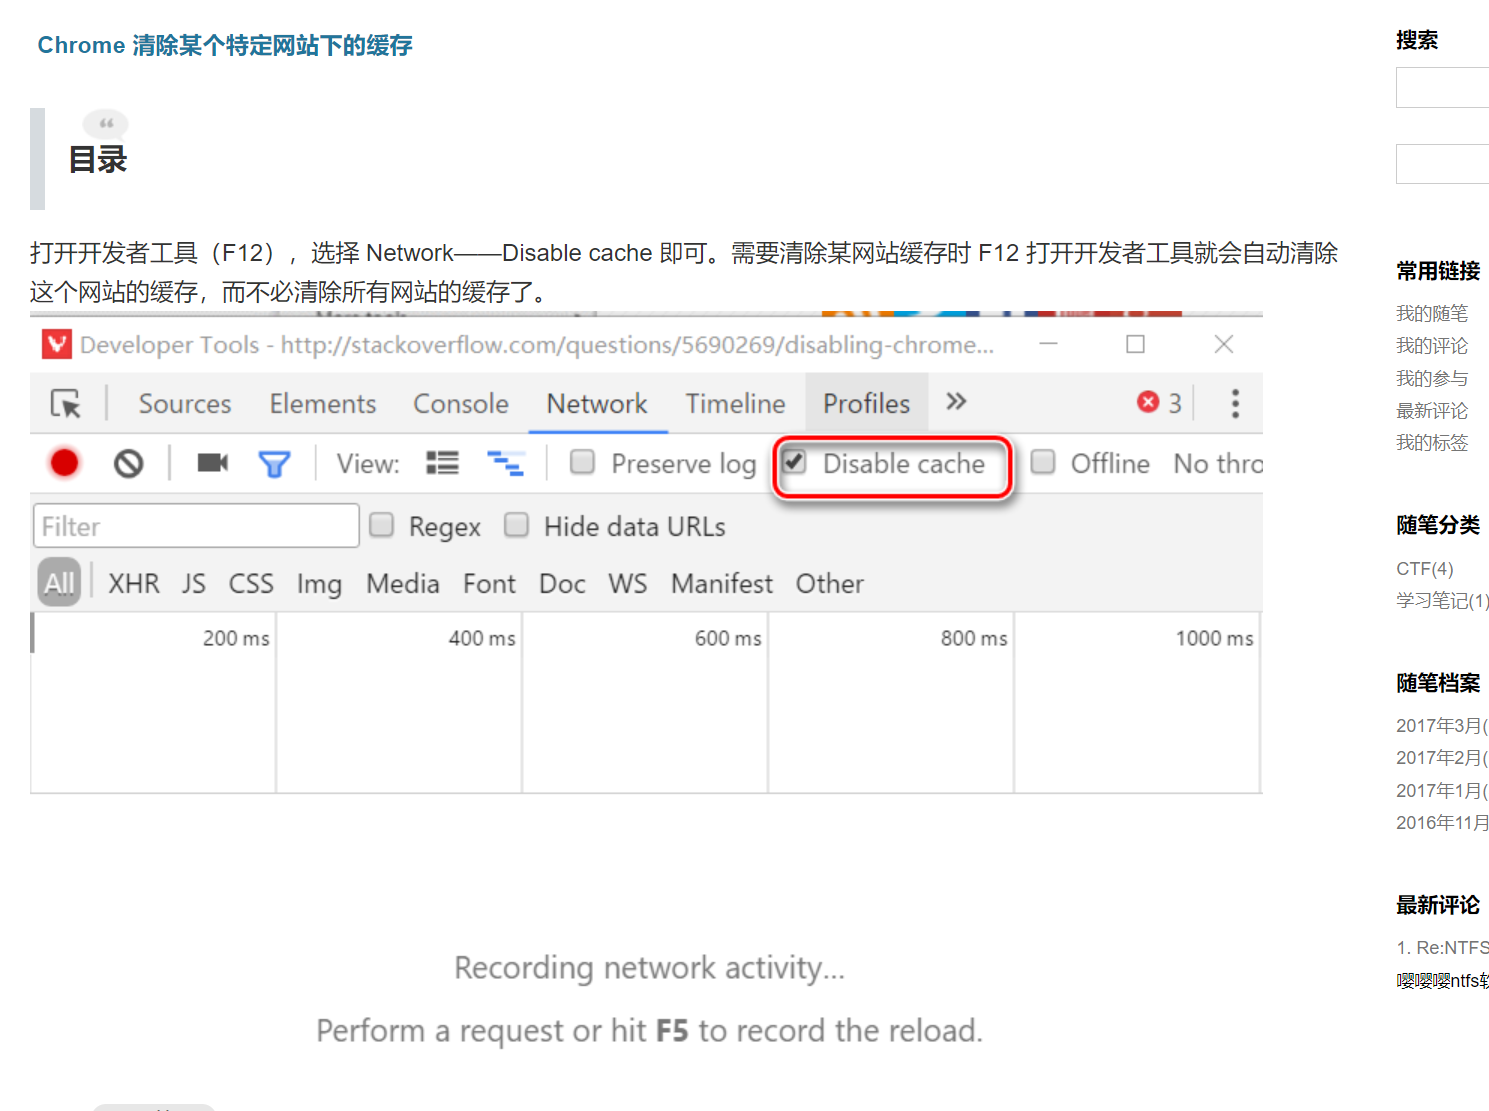Close the Developer Tools window
Image resolution: width=1489 pixels, height=1111 pixels.
pyautogui.click(x=1223, y=344)
